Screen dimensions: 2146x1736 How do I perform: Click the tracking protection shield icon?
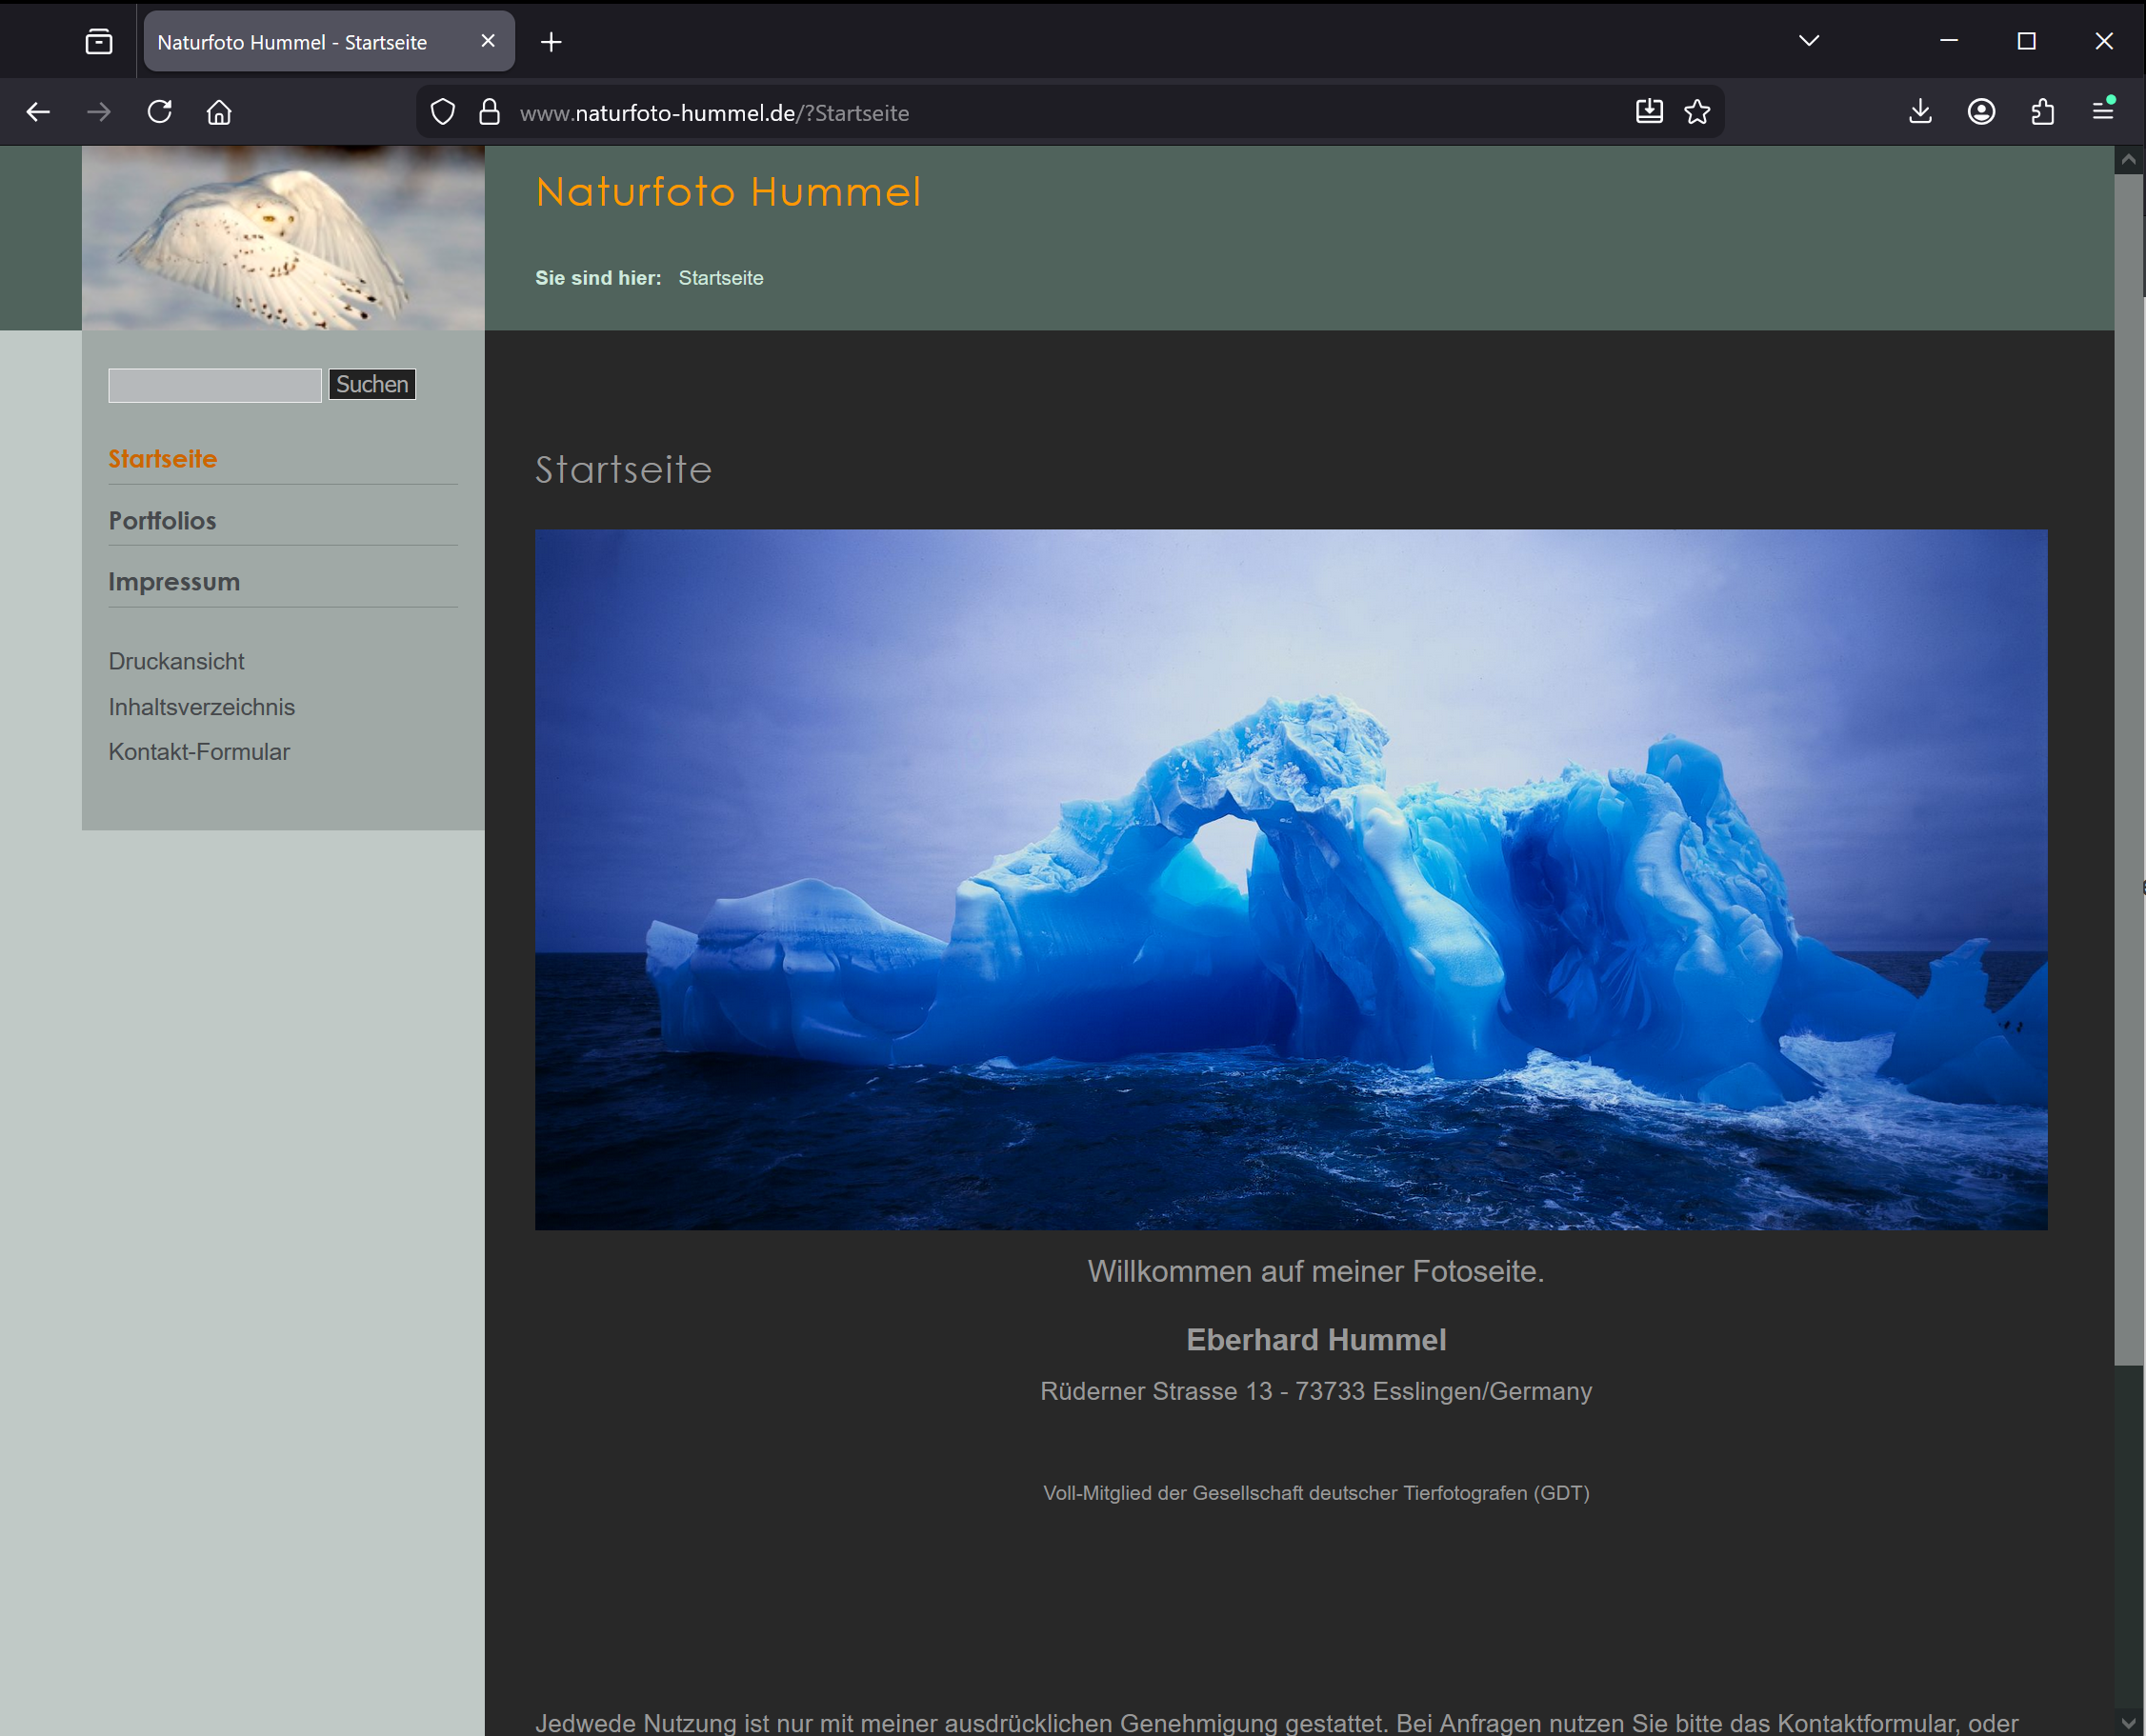click(443, 112)
